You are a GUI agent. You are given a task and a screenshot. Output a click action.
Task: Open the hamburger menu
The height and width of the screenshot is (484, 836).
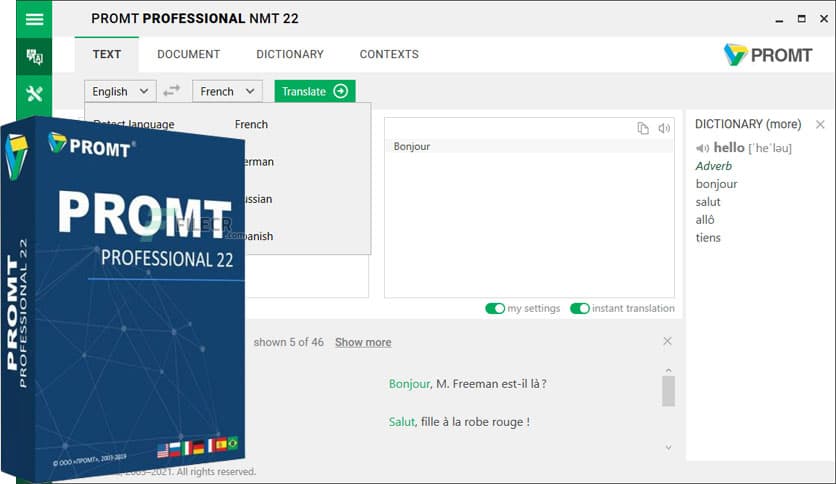click(x=34, y=19)
